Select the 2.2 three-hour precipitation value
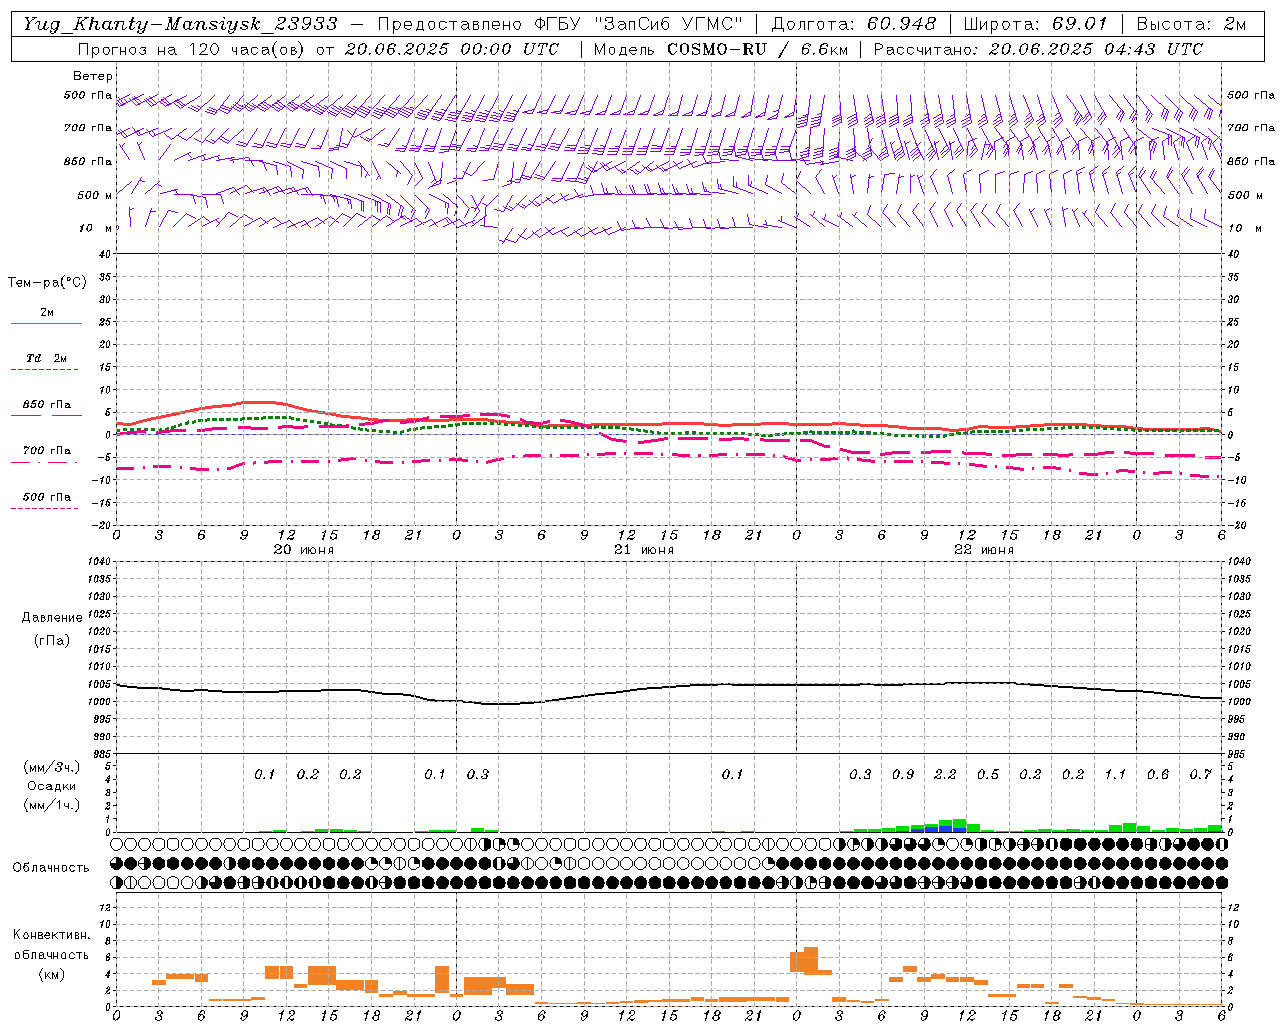The width and height of the screenshot is (1280, 1024). point(945,774)
